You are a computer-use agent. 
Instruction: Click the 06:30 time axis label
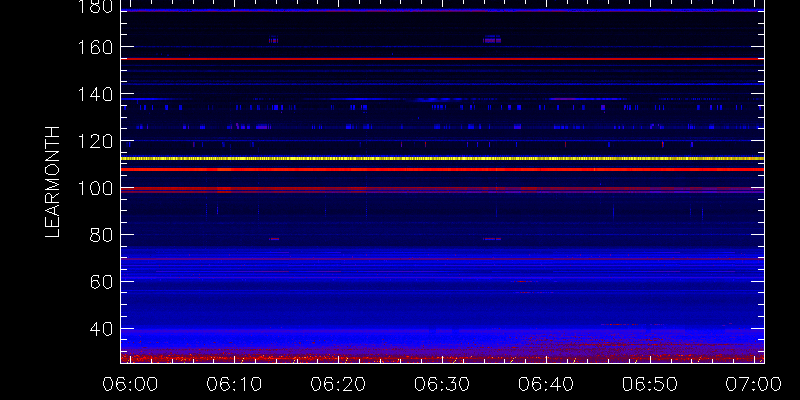pos(442,384)
